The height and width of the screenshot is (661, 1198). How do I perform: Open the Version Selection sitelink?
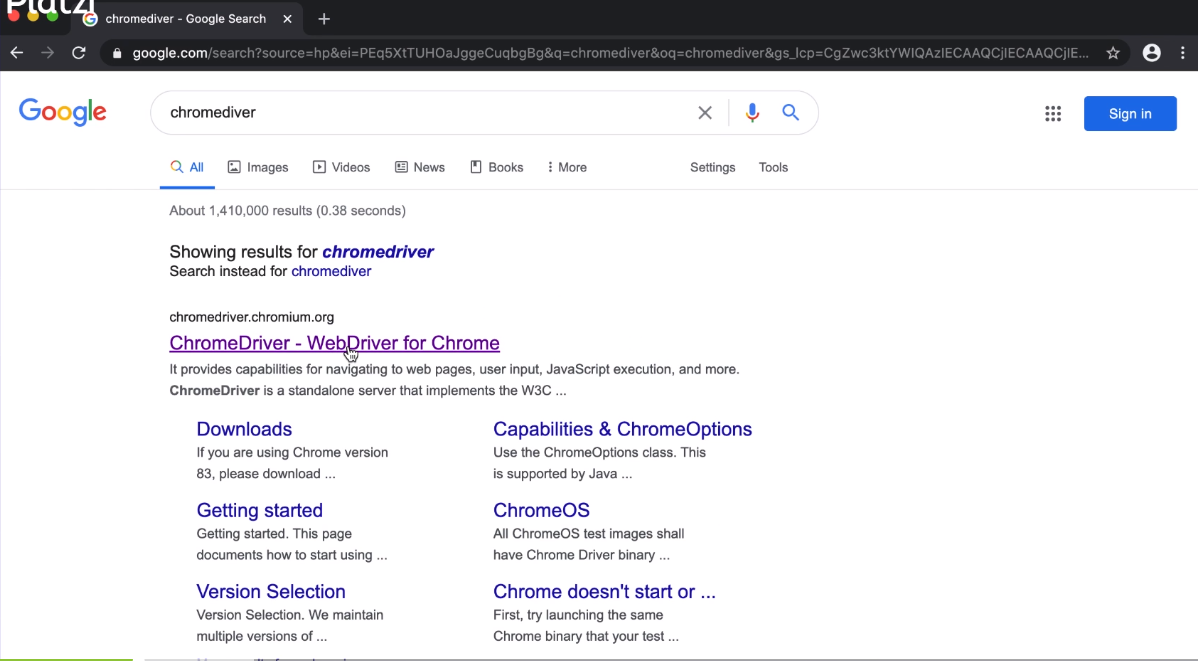(x=270, y=591)
